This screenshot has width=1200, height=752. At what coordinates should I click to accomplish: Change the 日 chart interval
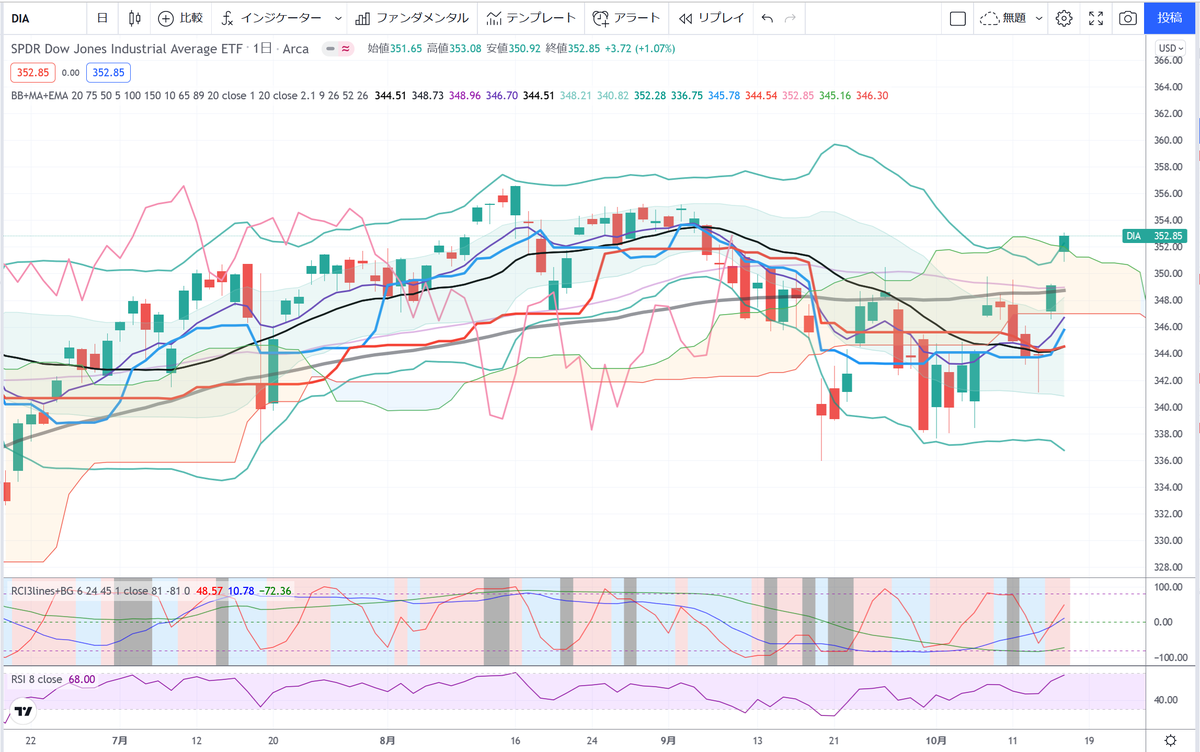103,18
